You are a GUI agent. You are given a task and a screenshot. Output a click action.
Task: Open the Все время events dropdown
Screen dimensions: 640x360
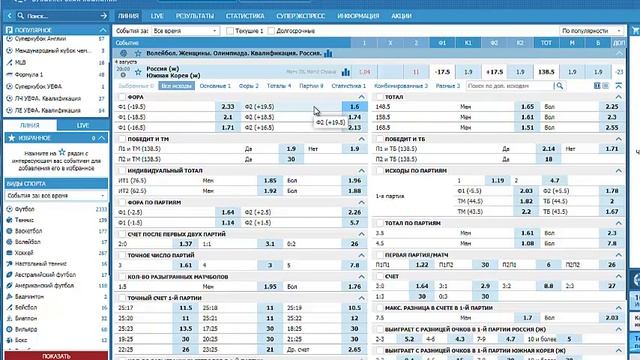coord(185,31)
